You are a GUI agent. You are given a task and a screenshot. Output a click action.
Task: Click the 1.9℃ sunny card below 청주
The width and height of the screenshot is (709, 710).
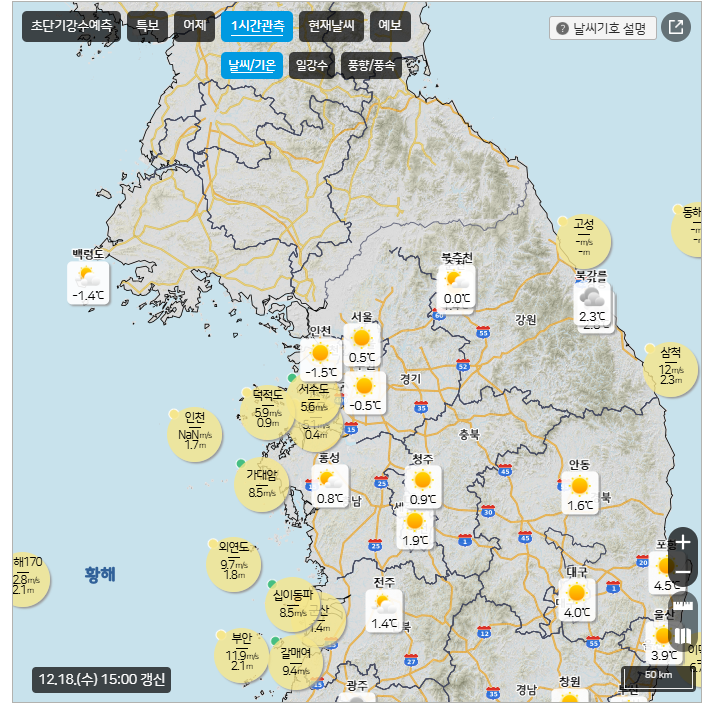(x=415, y=528)
